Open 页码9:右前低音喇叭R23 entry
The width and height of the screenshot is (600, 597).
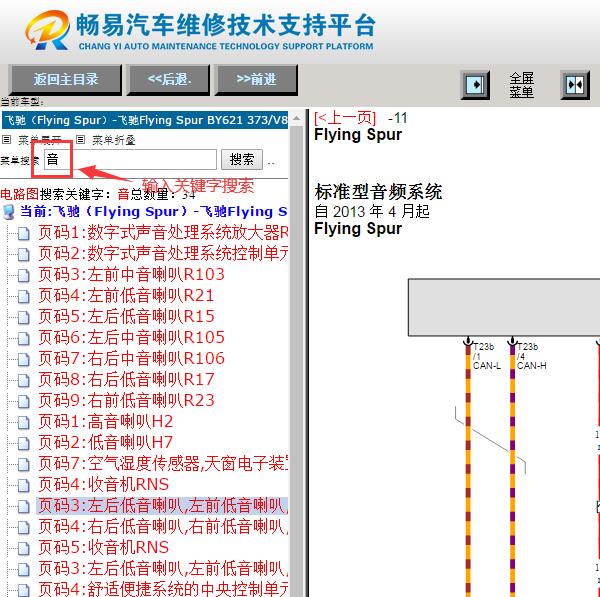coord(126,400)
